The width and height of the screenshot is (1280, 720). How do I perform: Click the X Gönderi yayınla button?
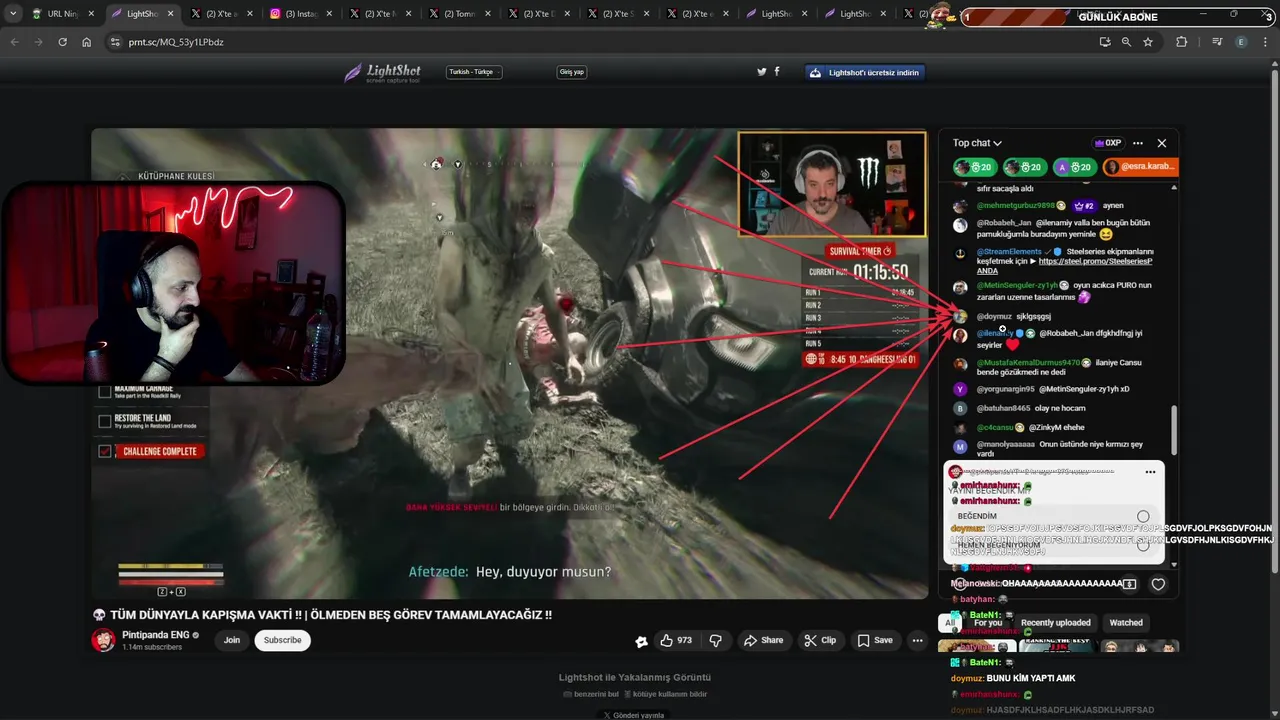(634, 714)
